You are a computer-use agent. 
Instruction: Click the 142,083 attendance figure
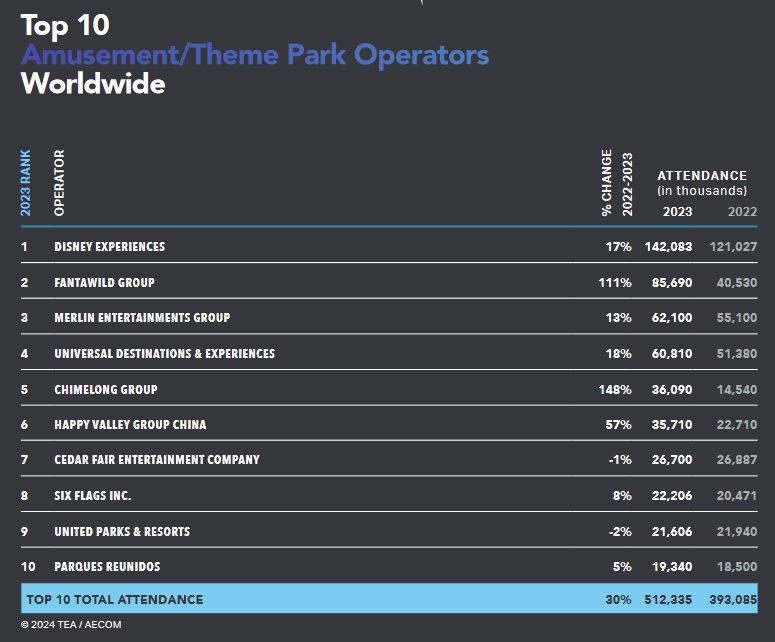(x=668, y=247)
